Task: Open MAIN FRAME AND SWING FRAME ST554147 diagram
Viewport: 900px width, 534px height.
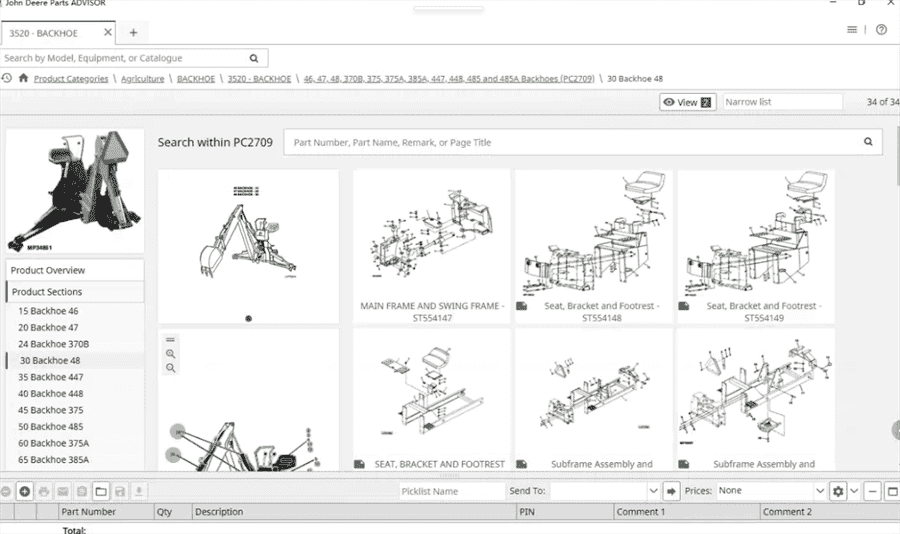Action: [432, 247]
